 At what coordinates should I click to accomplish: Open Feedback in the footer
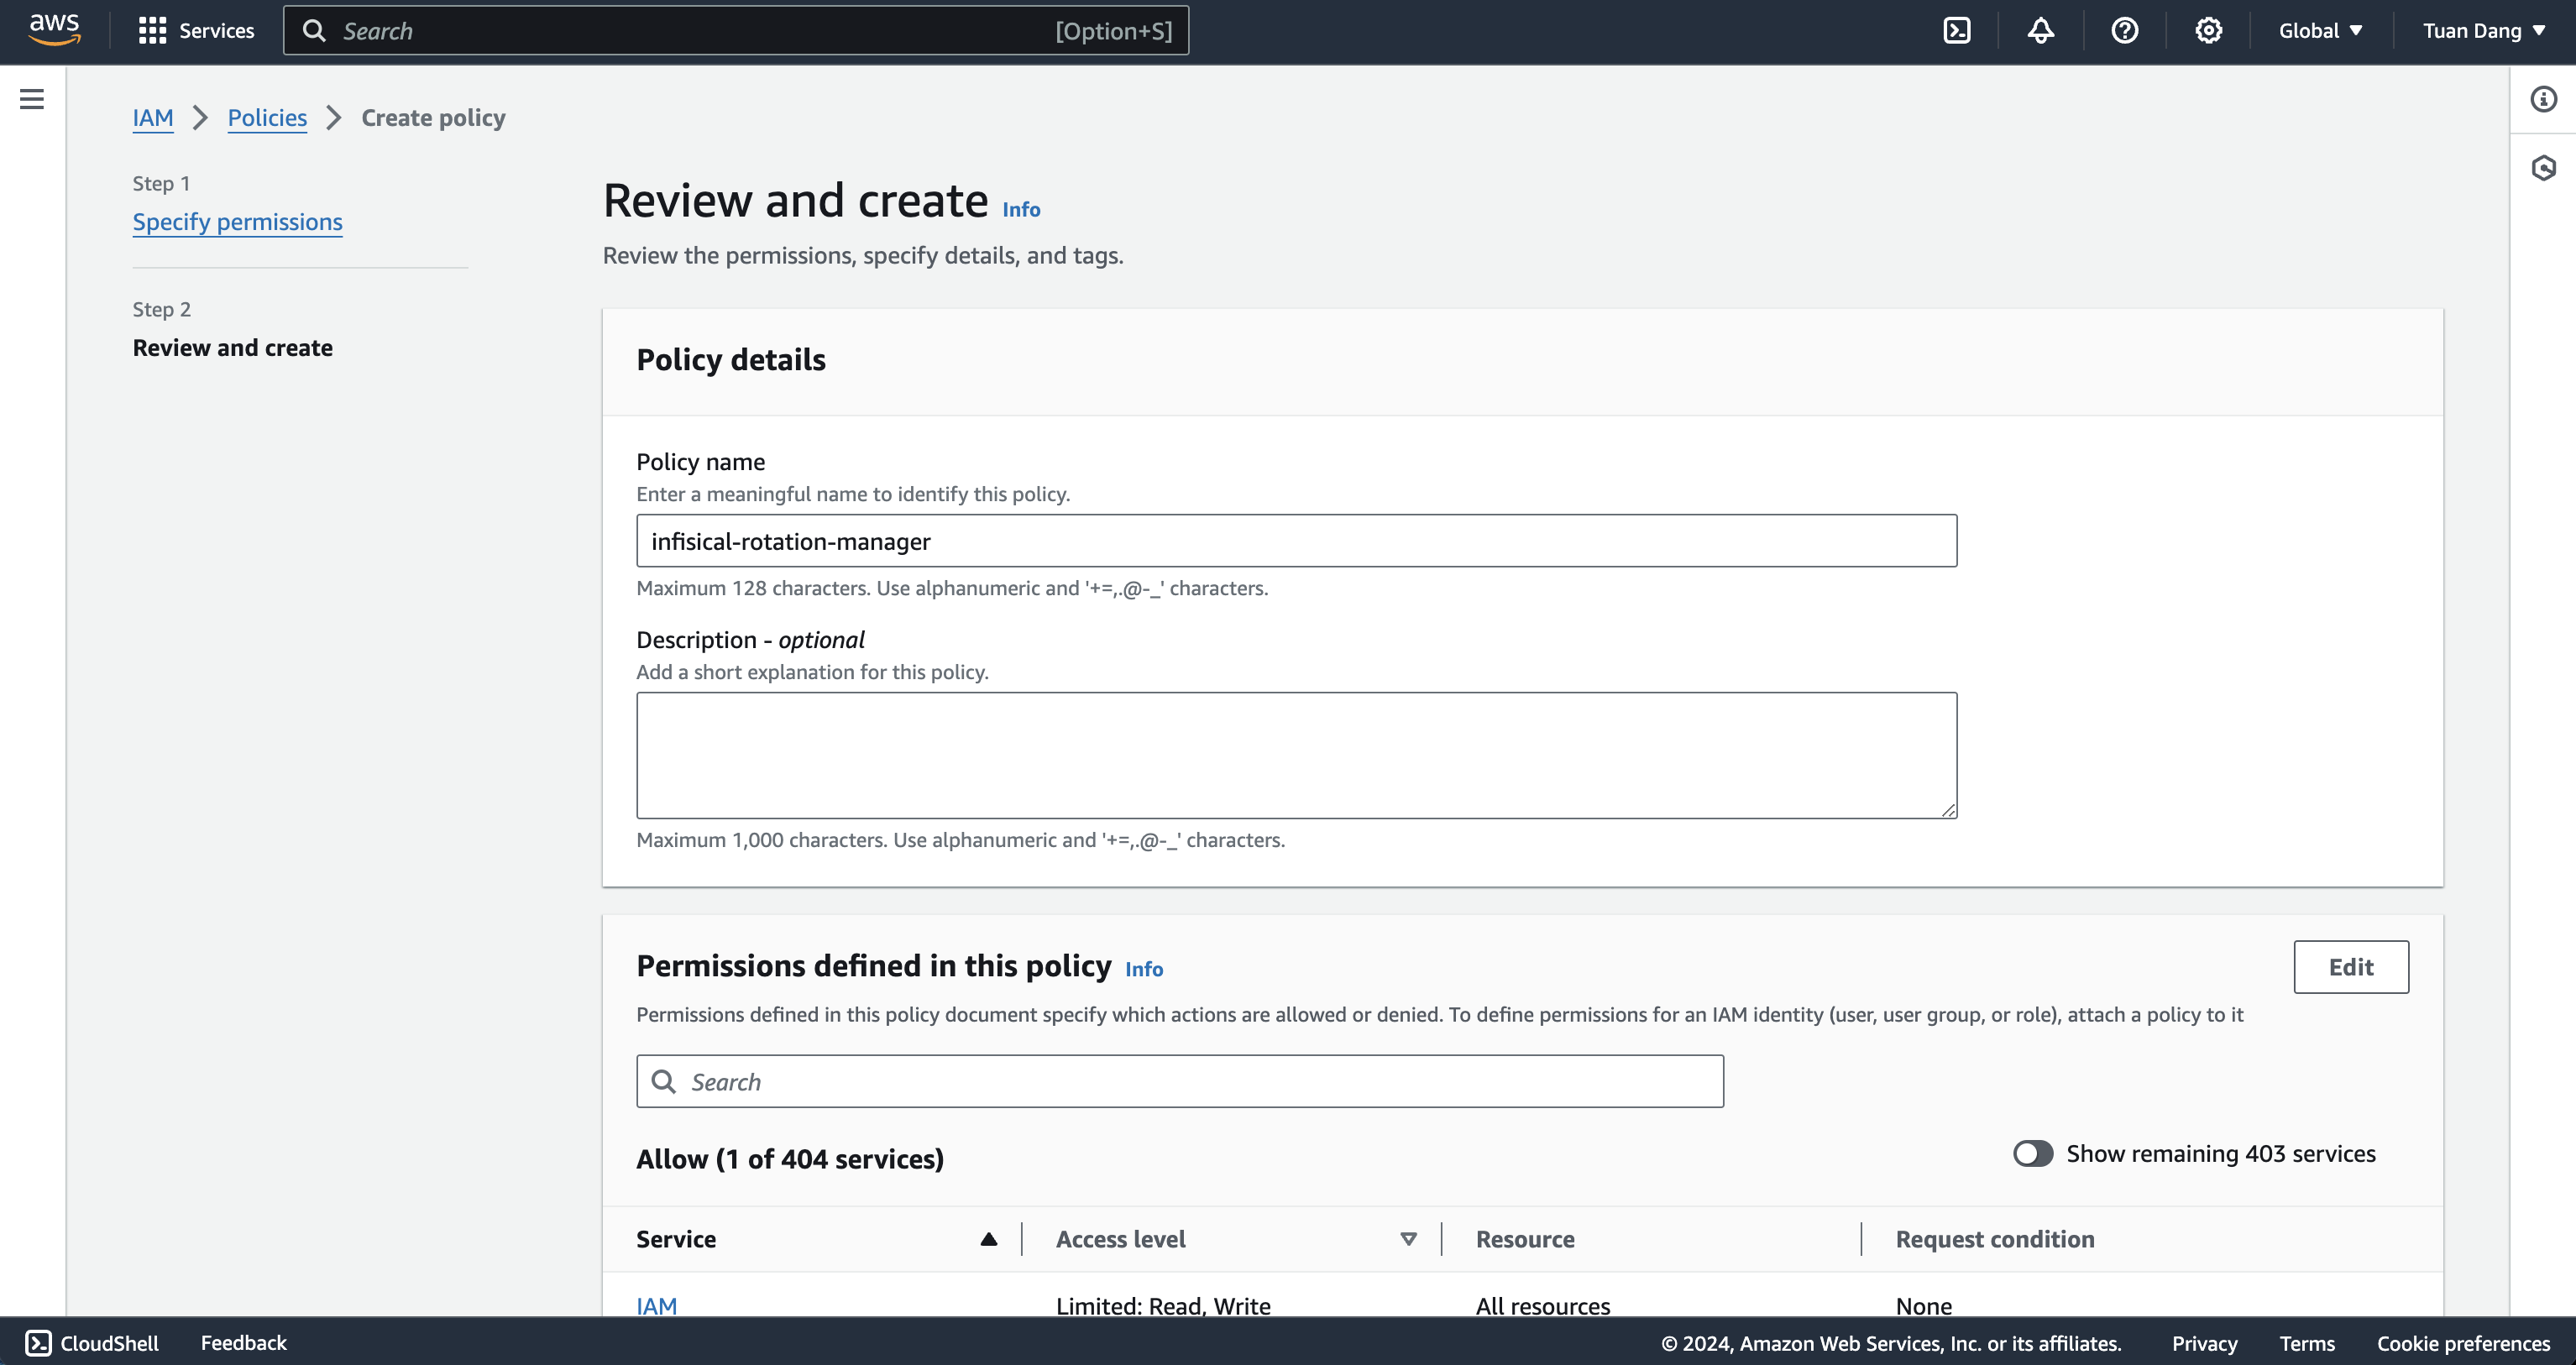pyautogui.click(x=244, y=1343)
